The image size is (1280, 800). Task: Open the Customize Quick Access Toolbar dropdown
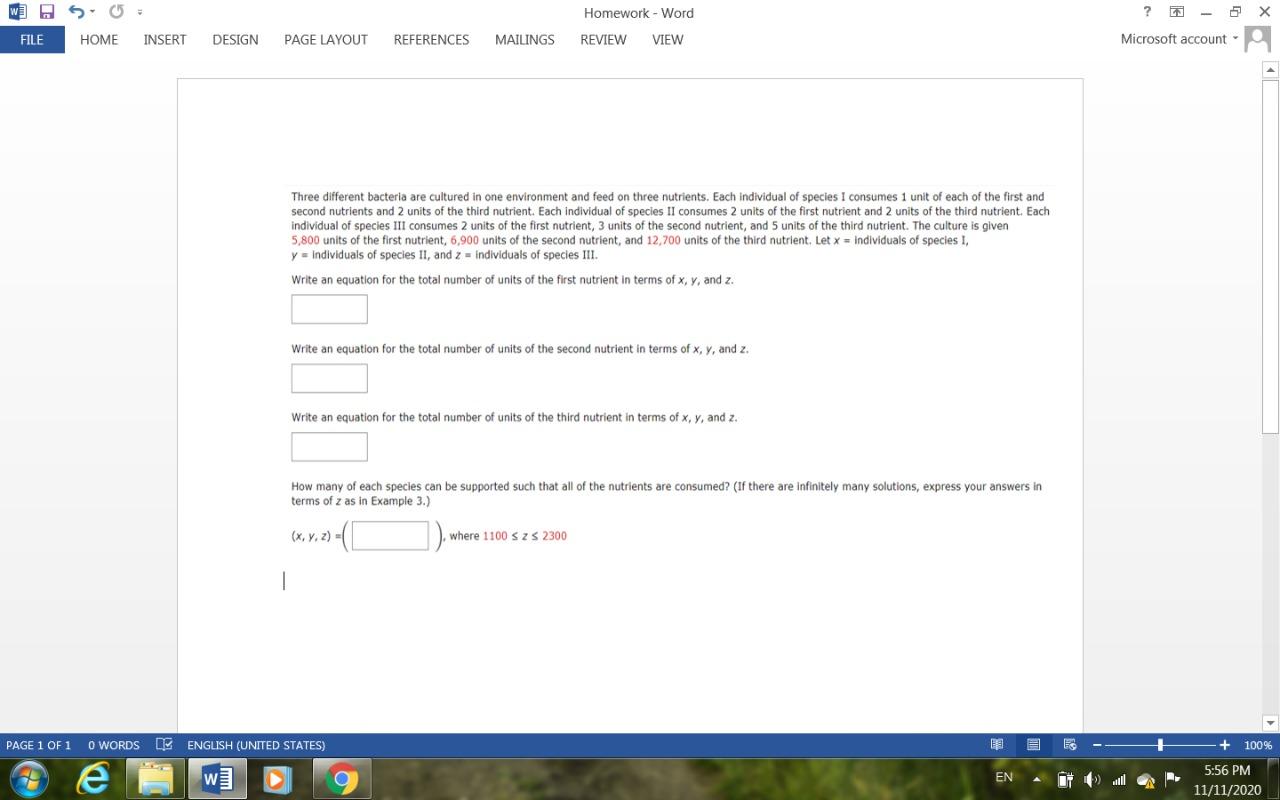point(137,13)
